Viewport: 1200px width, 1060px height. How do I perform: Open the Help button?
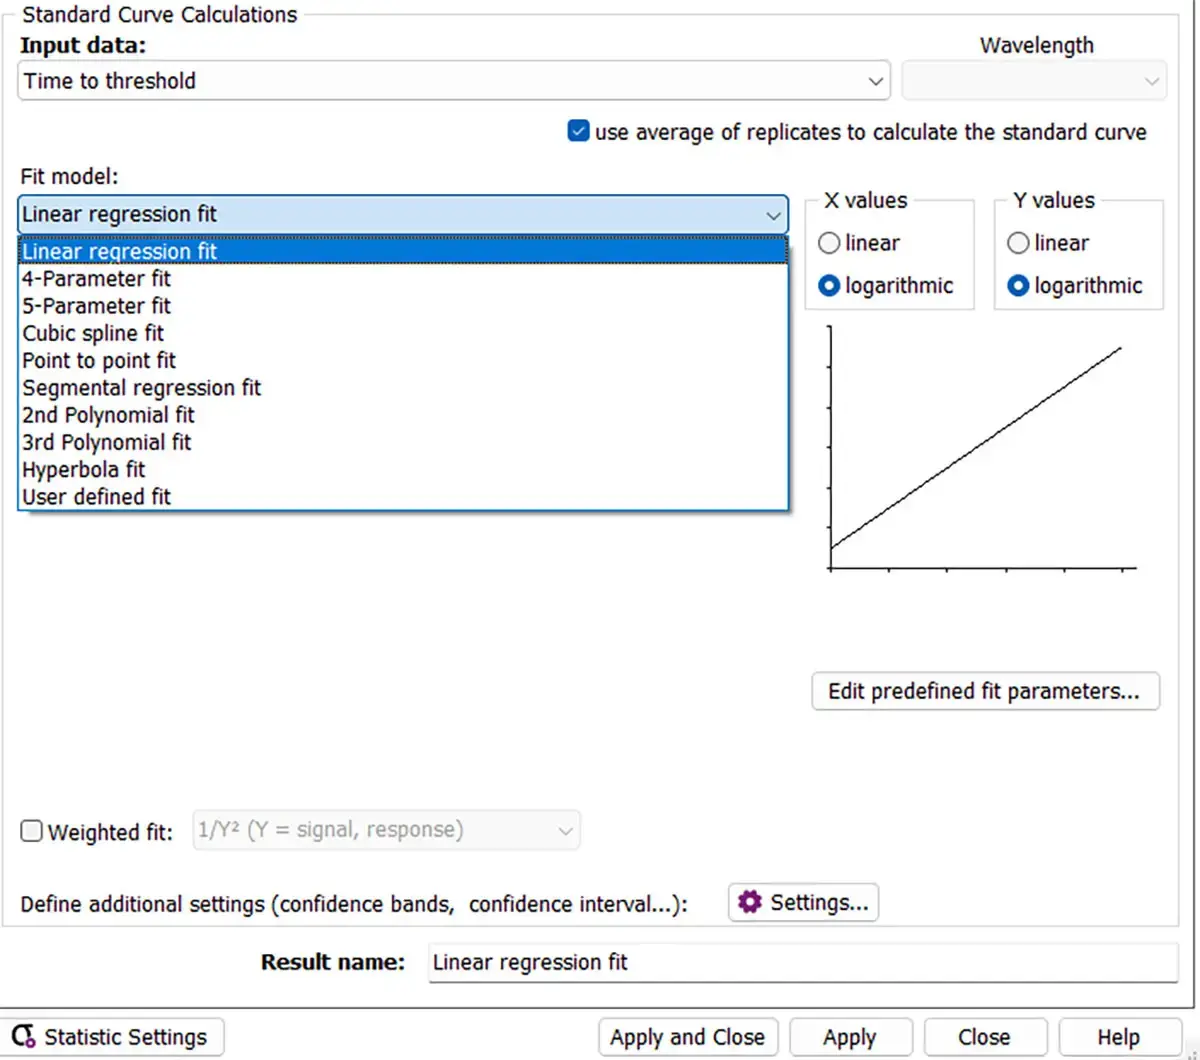coord(1118,1037)
